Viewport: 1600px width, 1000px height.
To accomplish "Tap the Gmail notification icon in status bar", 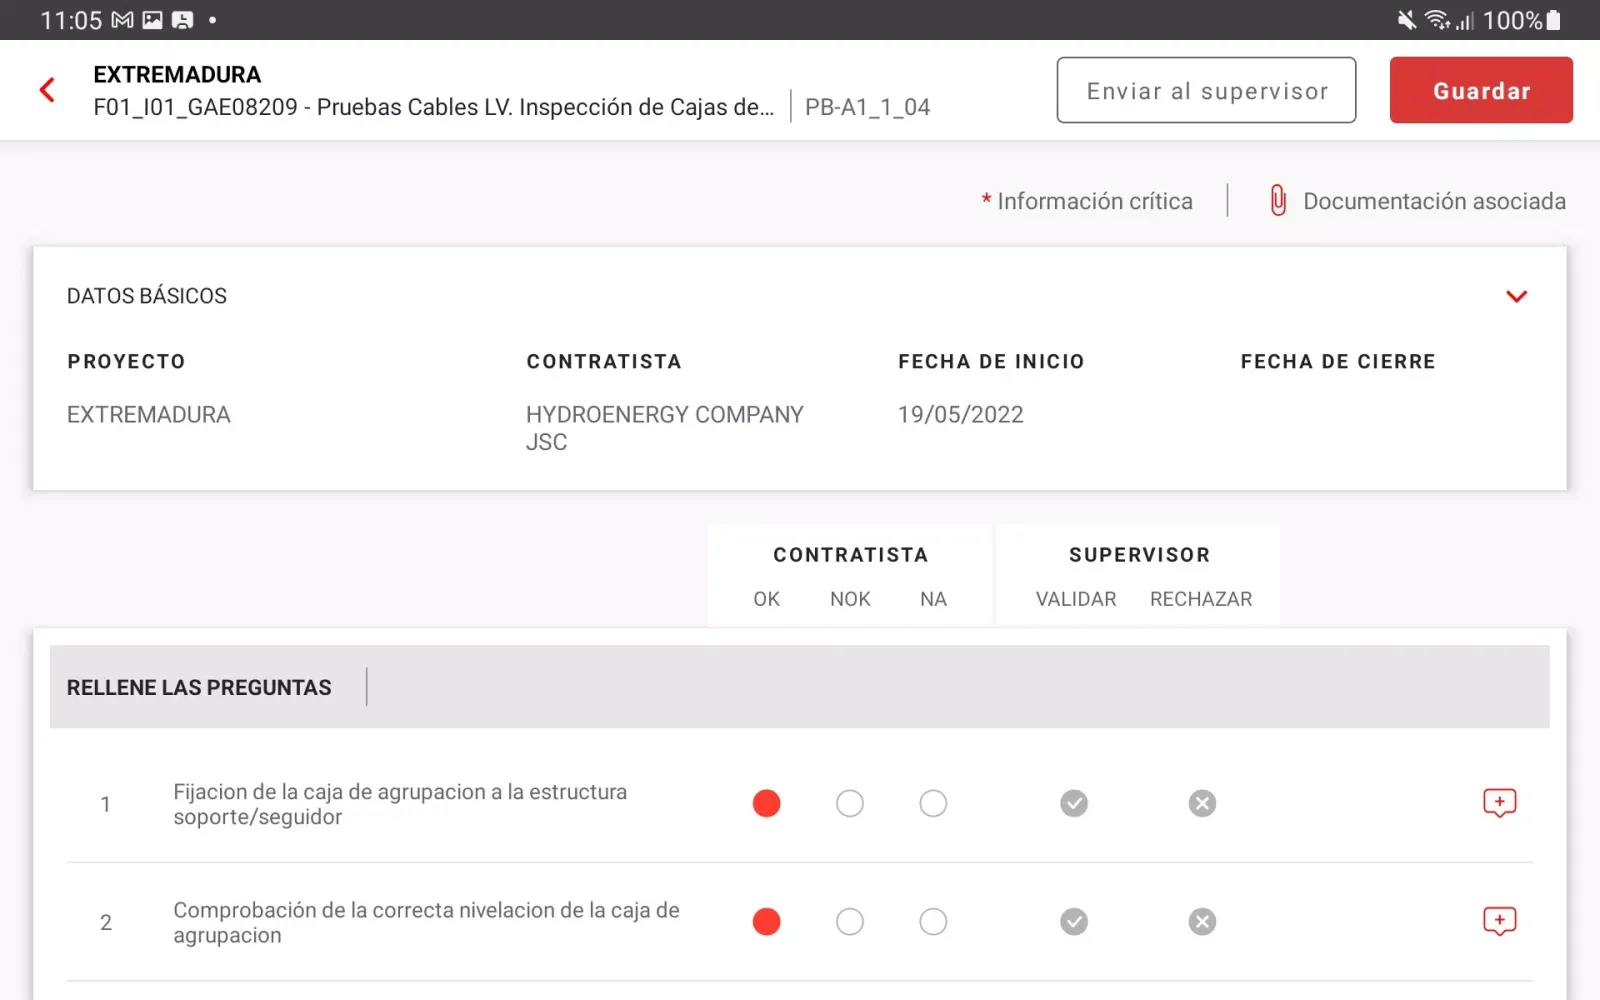I will tap(122, 20).
